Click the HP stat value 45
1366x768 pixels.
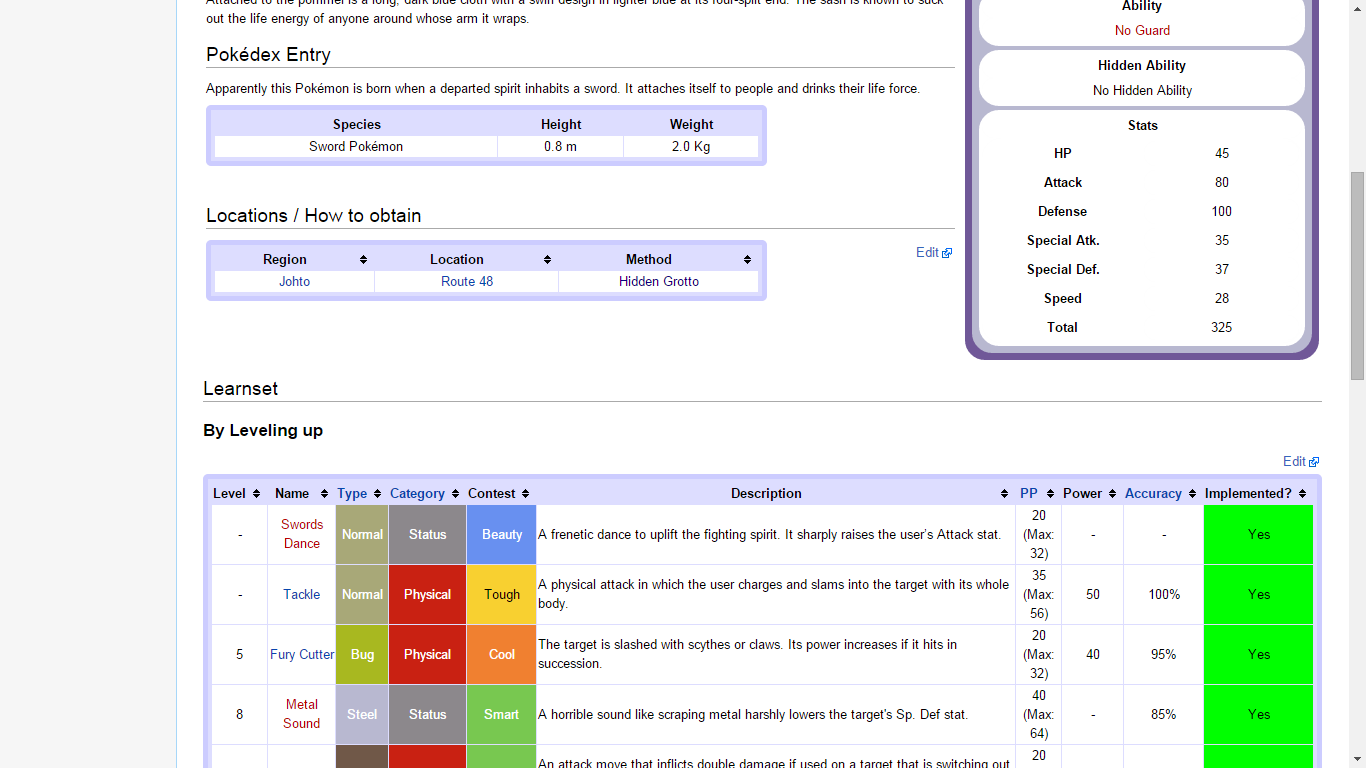1222,154
